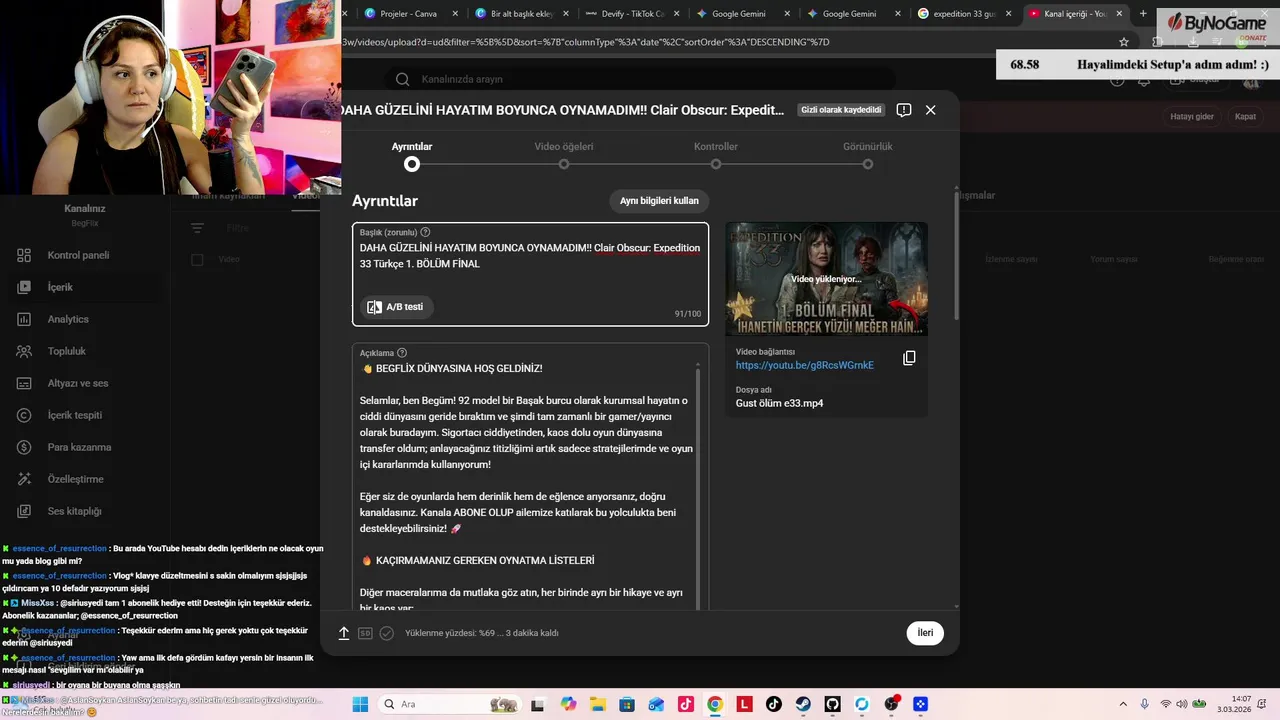Open Ses kitaplığı in sidebar
The height and width of the screenshot is (720, 1280).
pos(85,511)
